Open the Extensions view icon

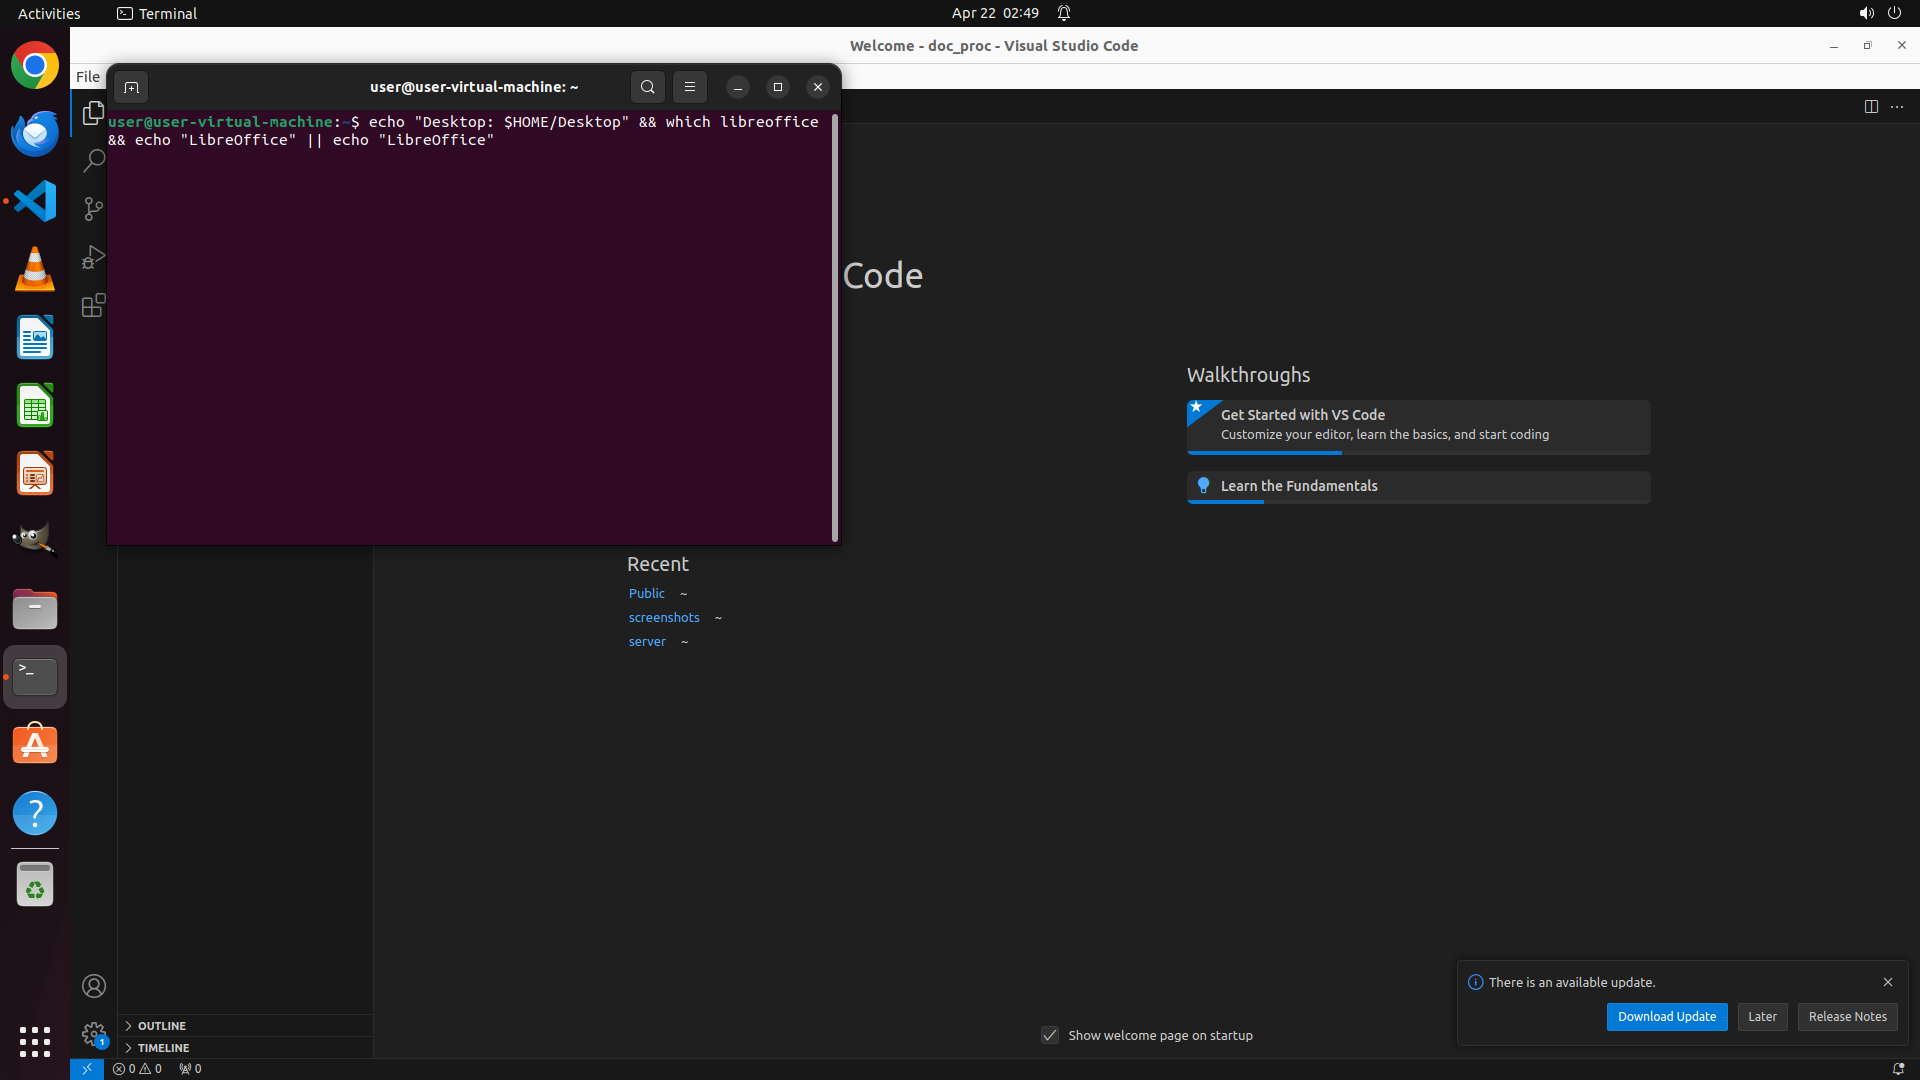coord(93,305)
